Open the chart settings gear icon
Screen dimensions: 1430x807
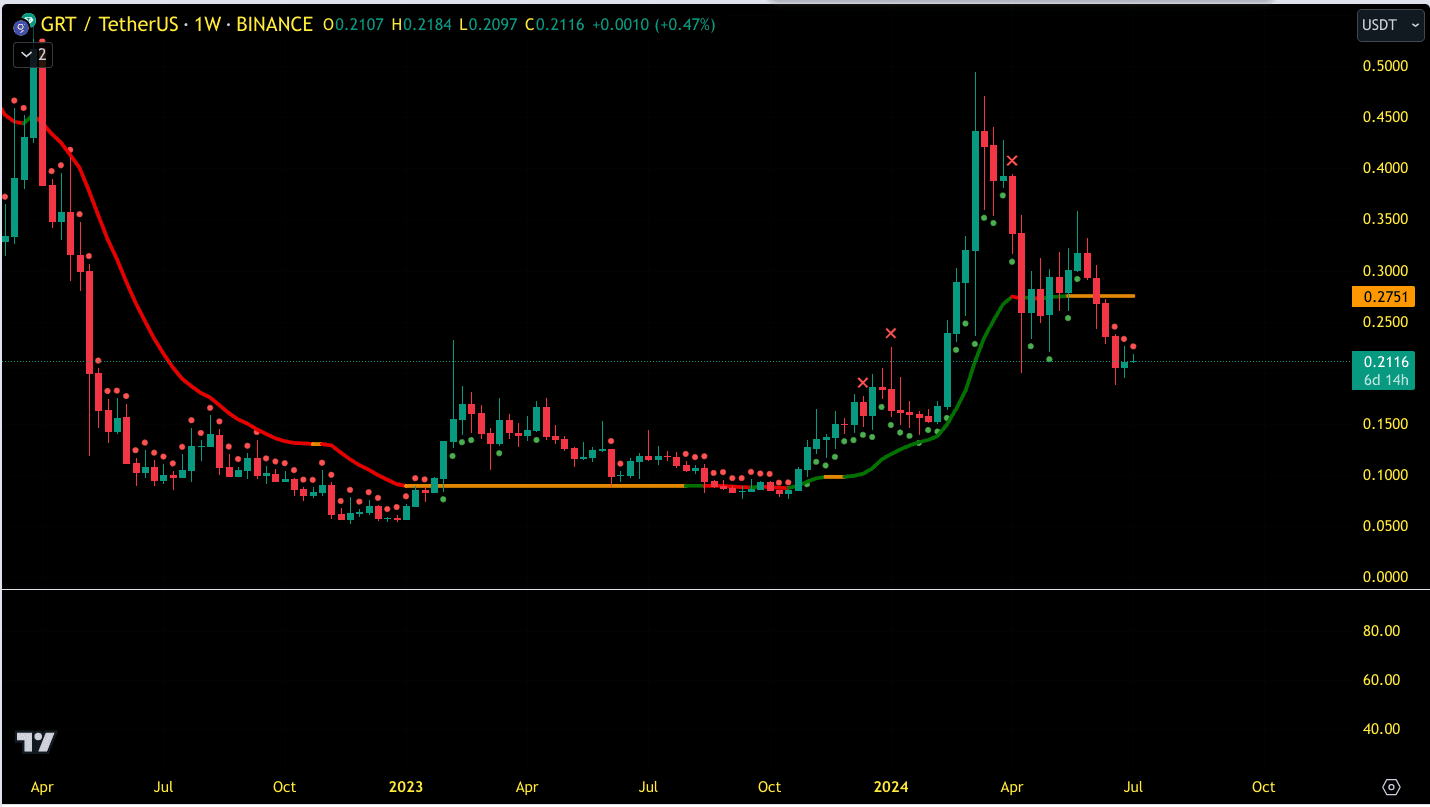coord(1391,786)
